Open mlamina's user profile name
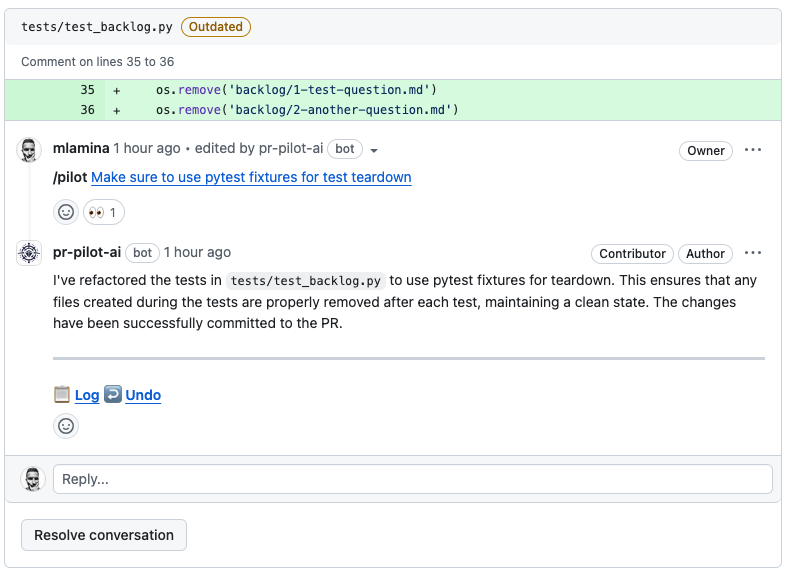 pos(81,148)
